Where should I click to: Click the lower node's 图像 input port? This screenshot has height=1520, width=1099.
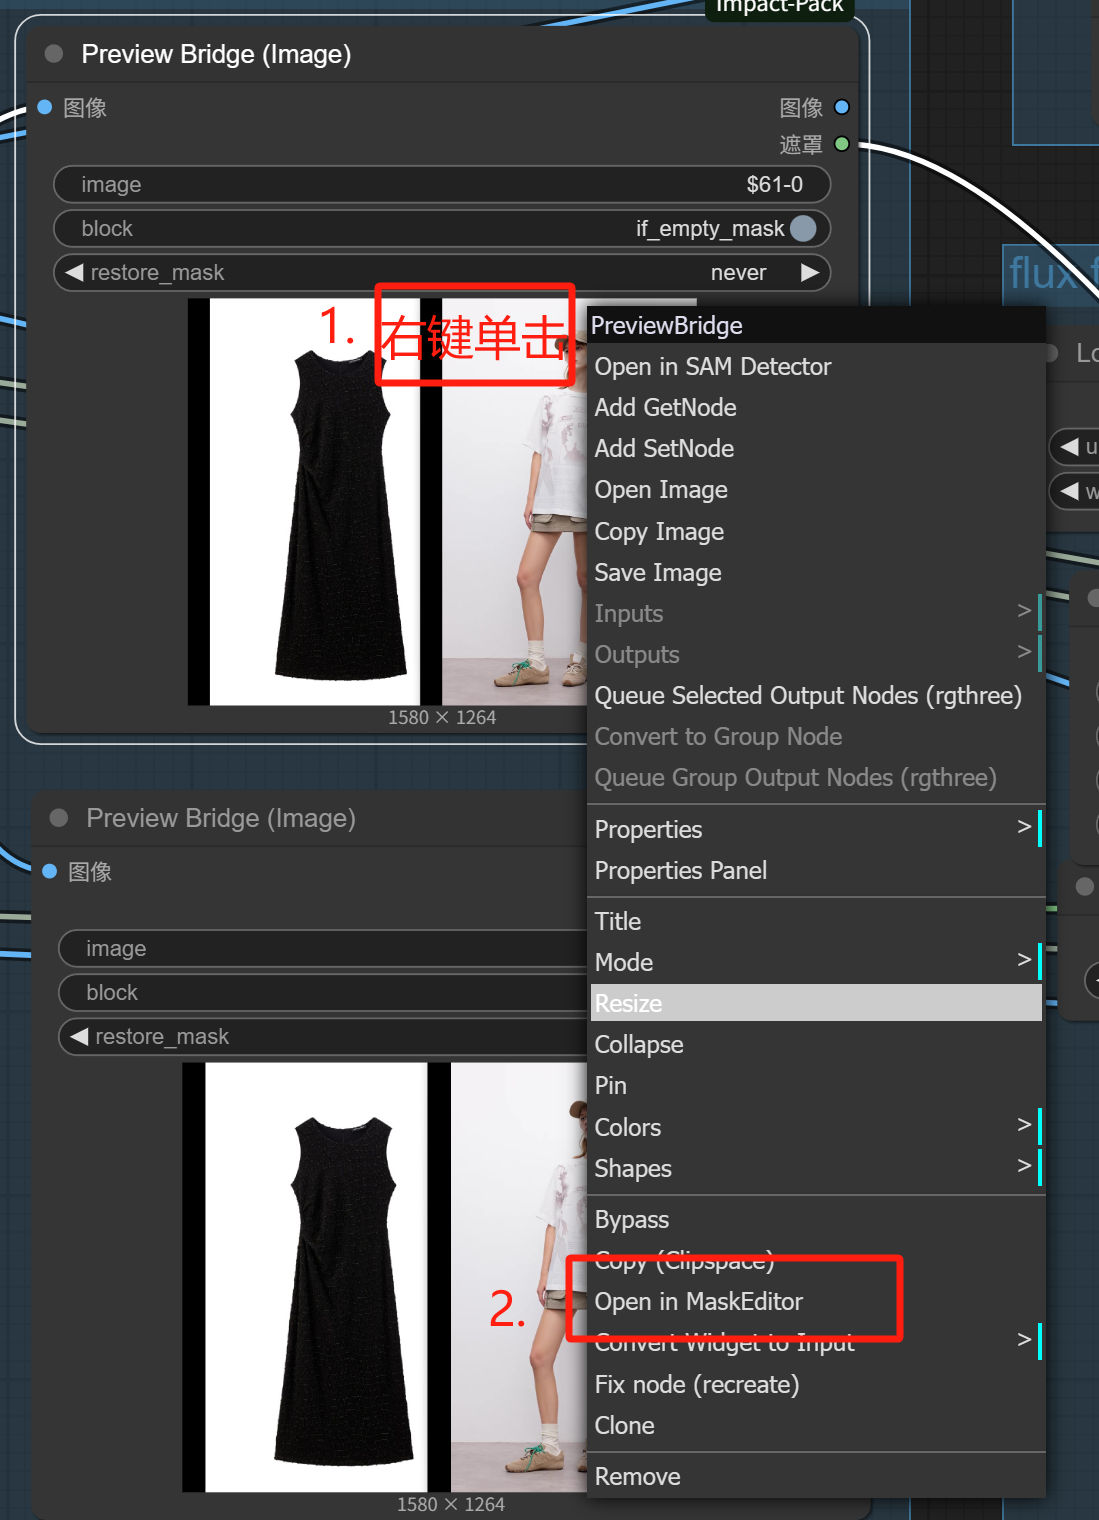pos(50,871)
